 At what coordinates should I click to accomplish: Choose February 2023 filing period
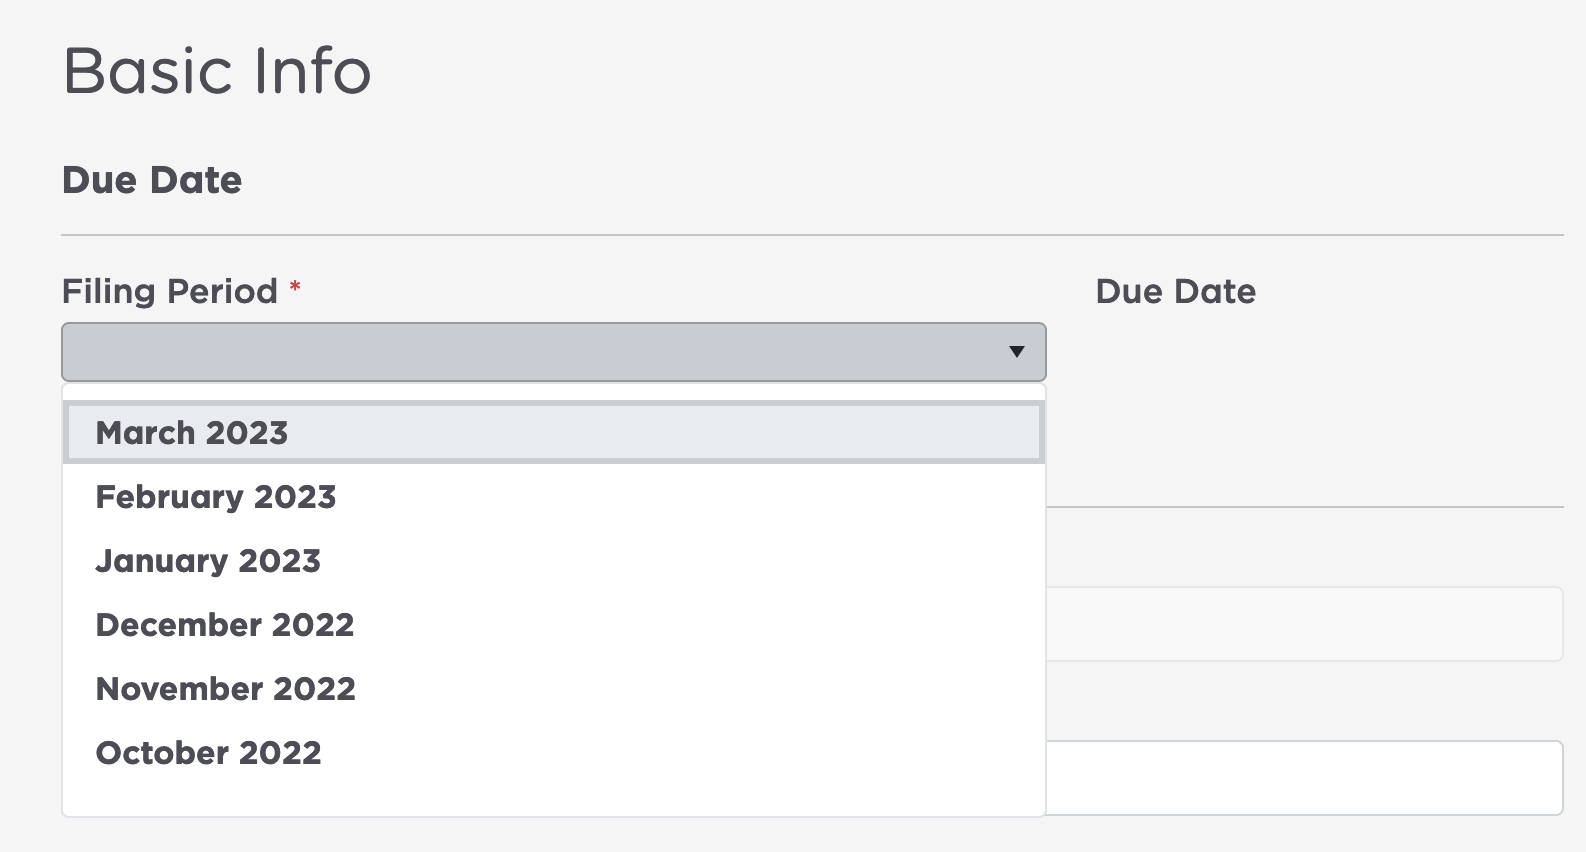coord(215,496)
